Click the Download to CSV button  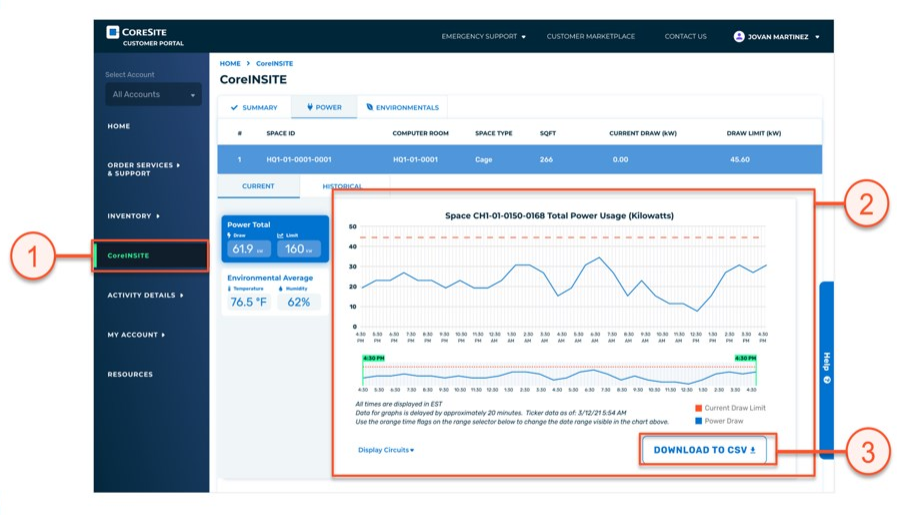point(704,450)
